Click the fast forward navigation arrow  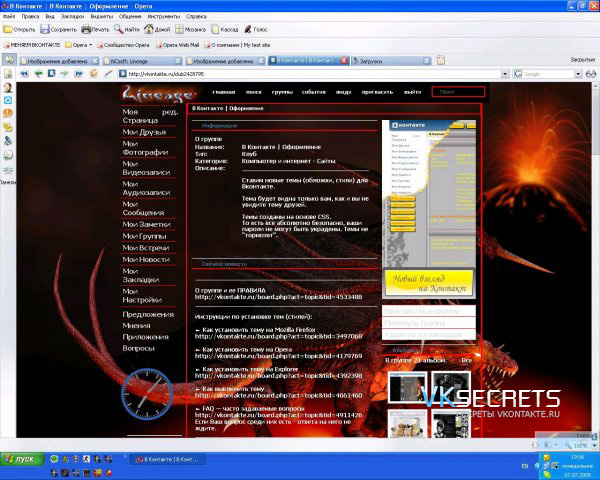tap(79, 73)
